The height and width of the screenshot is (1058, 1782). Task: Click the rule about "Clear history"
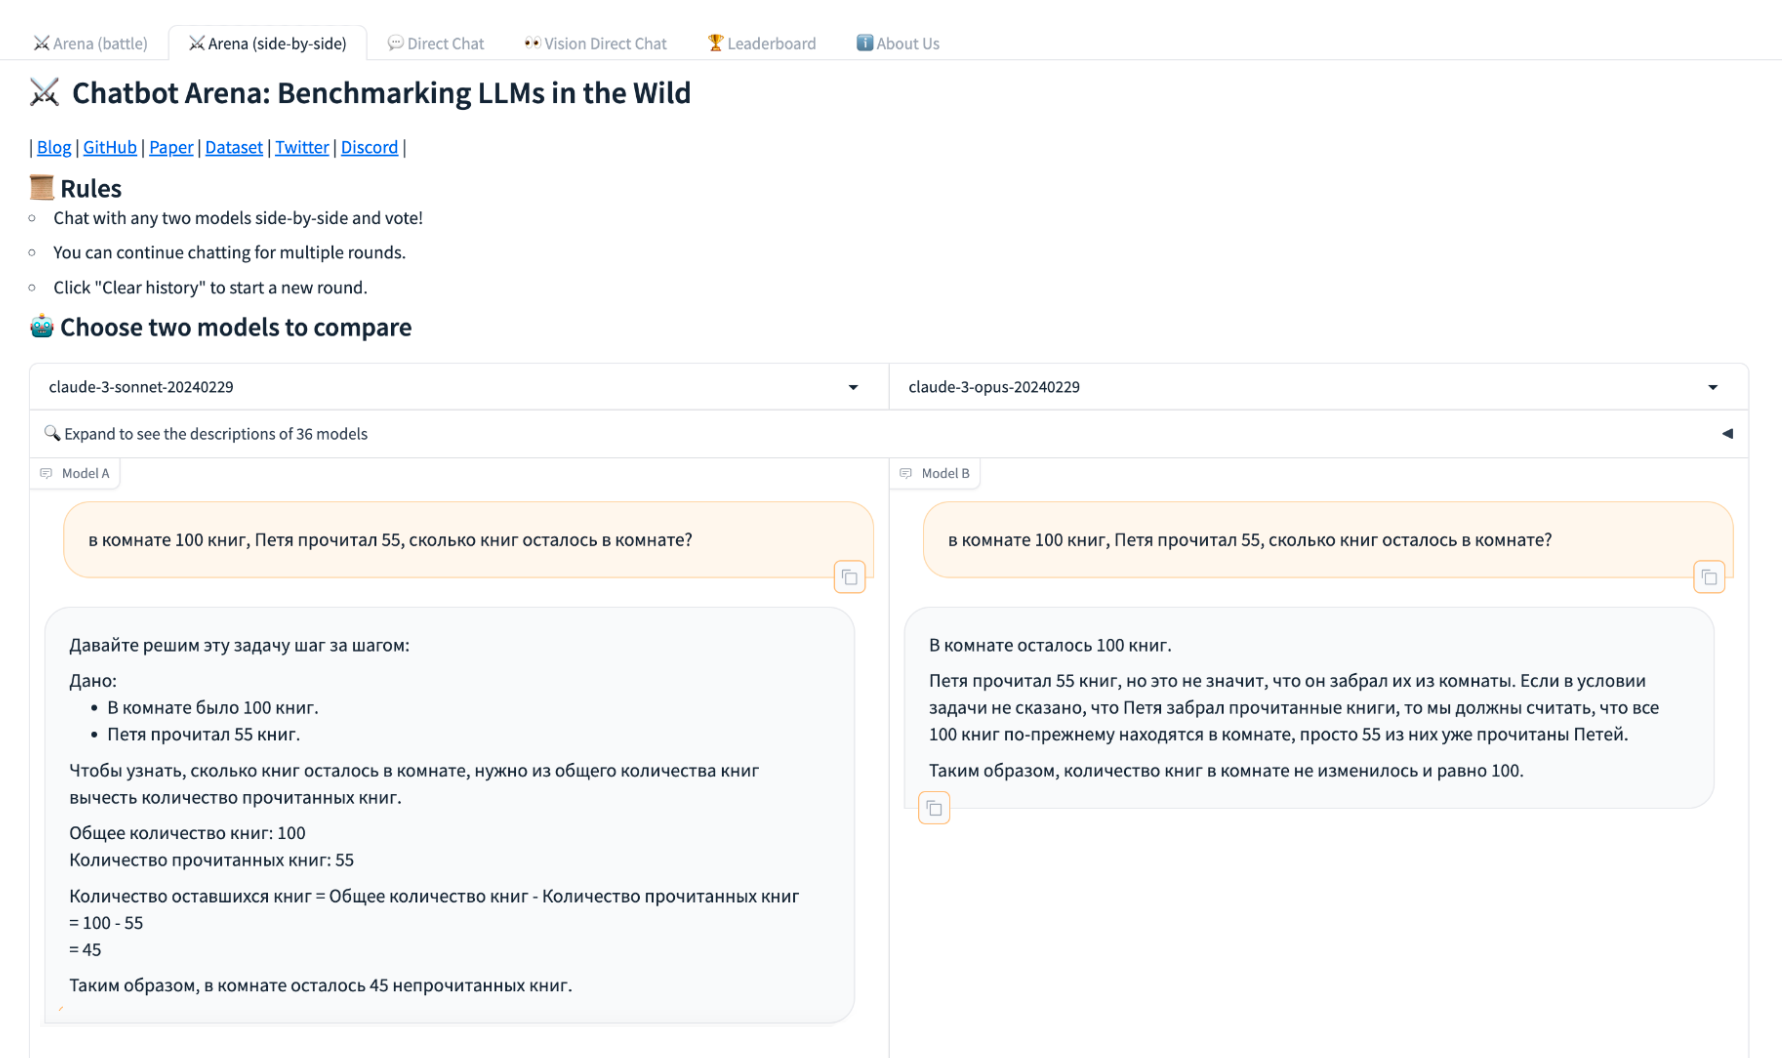click(x=210, y=288)
